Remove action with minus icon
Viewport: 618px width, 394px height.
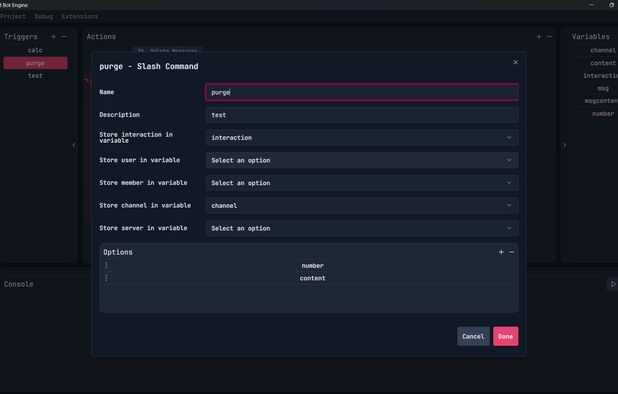pos(549,37)
